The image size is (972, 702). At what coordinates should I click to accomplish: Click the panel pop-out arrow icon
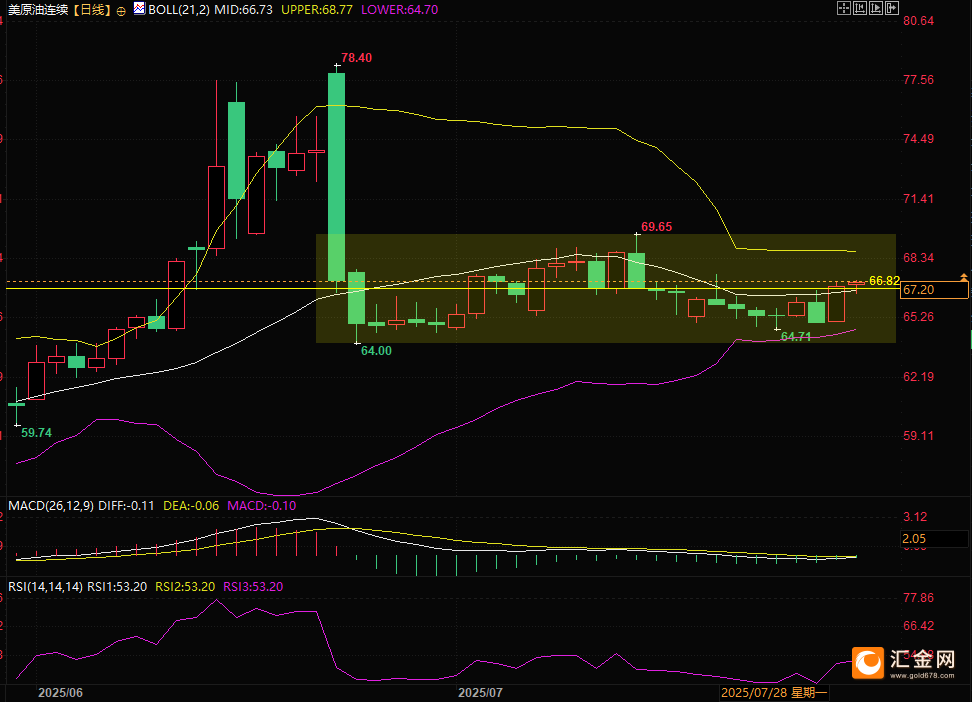(892, 8)
